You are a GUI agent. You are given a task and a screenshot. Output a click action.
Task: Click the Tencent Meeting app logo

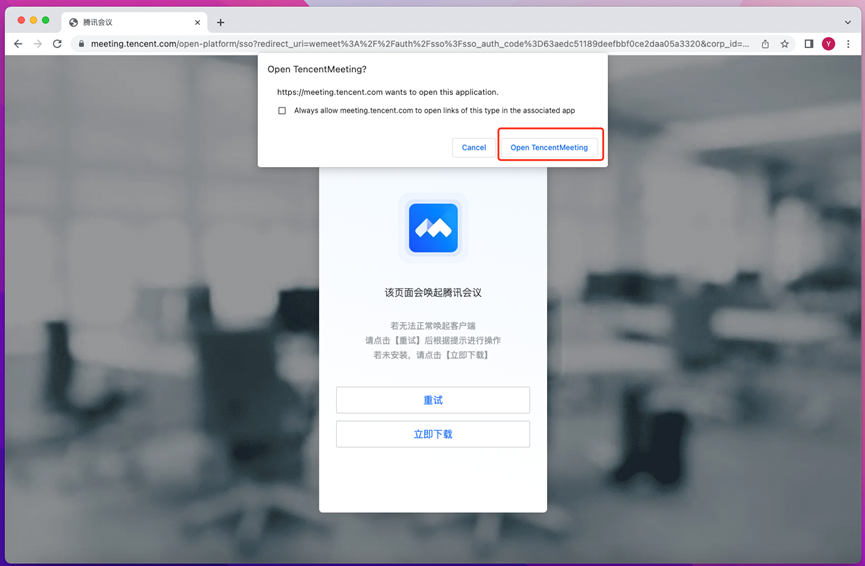click(433, 228)
